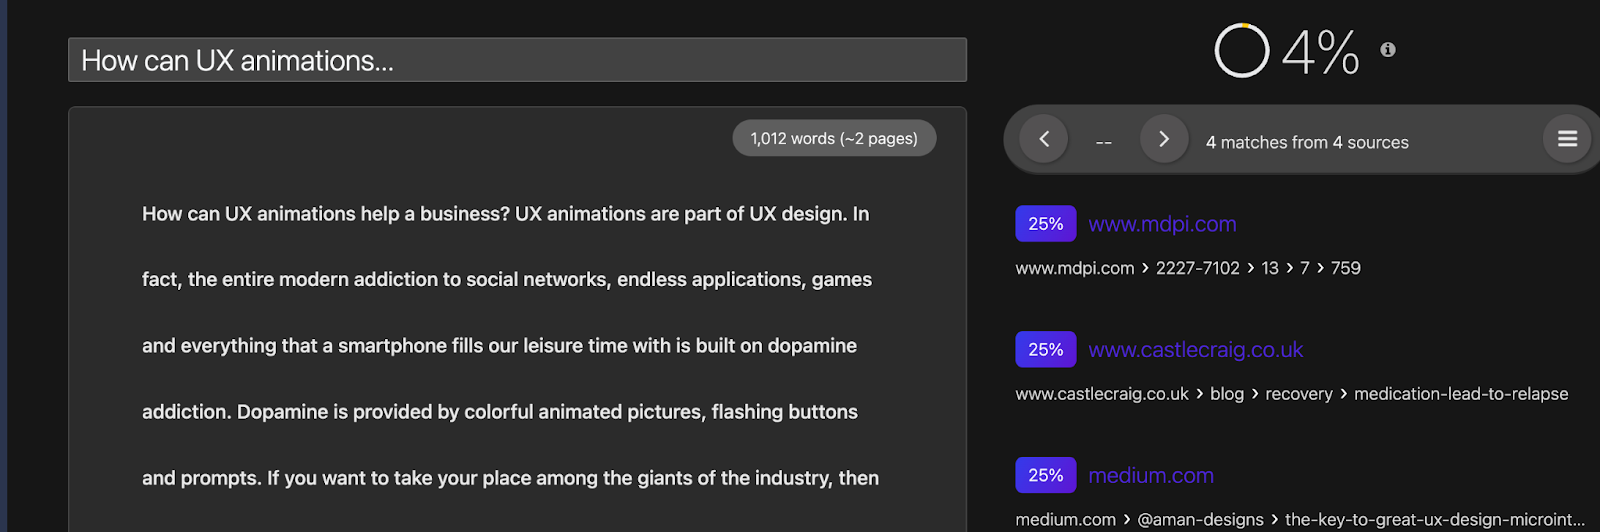Click the 25% badge next to castlecraig.co.uk
The height and width of the screenshot is (532, 1600).
[x=1046, y=350]
